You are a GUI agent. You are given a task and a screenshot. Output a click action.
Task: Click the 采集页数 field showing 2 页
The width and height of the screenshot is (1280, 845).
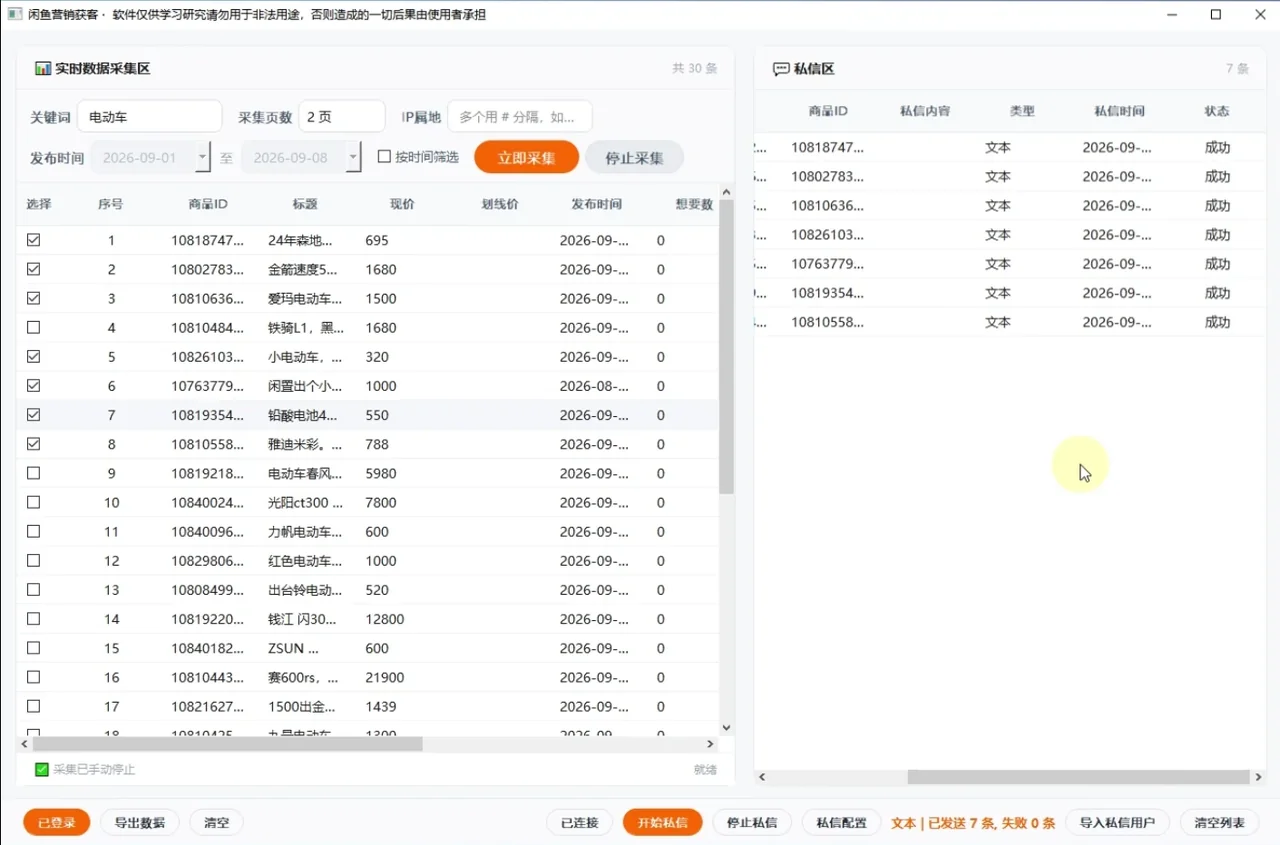point(341,116)
